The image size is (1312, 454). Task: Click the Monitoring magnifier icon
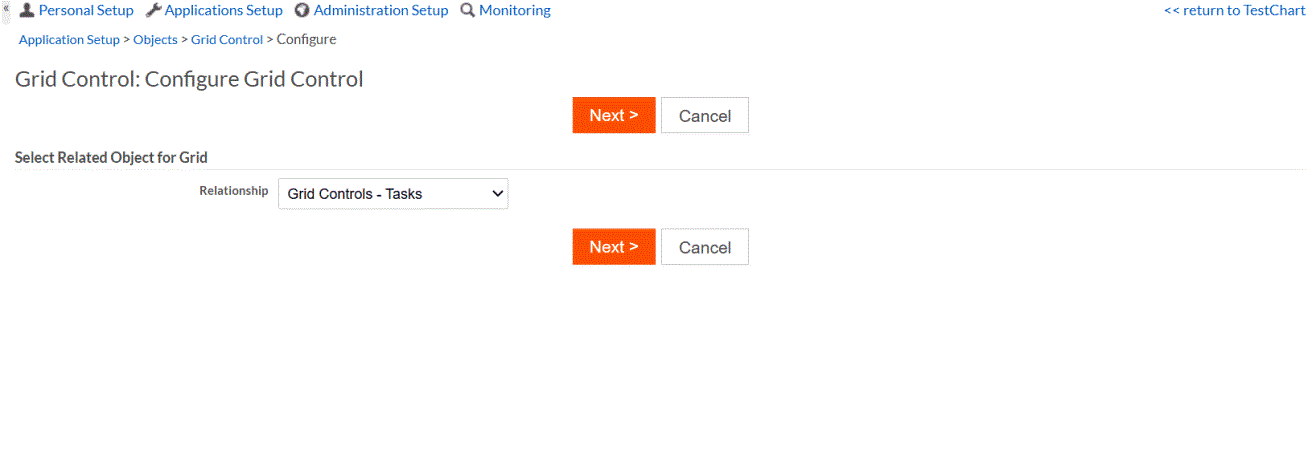coord(467,10)
